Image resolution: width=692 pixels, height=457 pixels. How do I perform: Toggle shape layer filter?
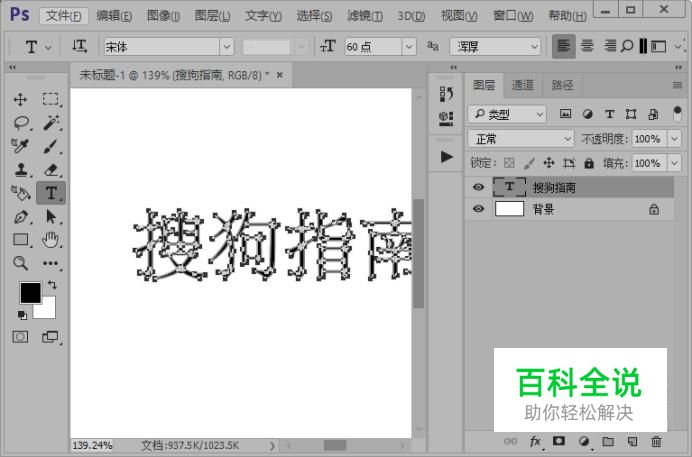tap(631, 114)
